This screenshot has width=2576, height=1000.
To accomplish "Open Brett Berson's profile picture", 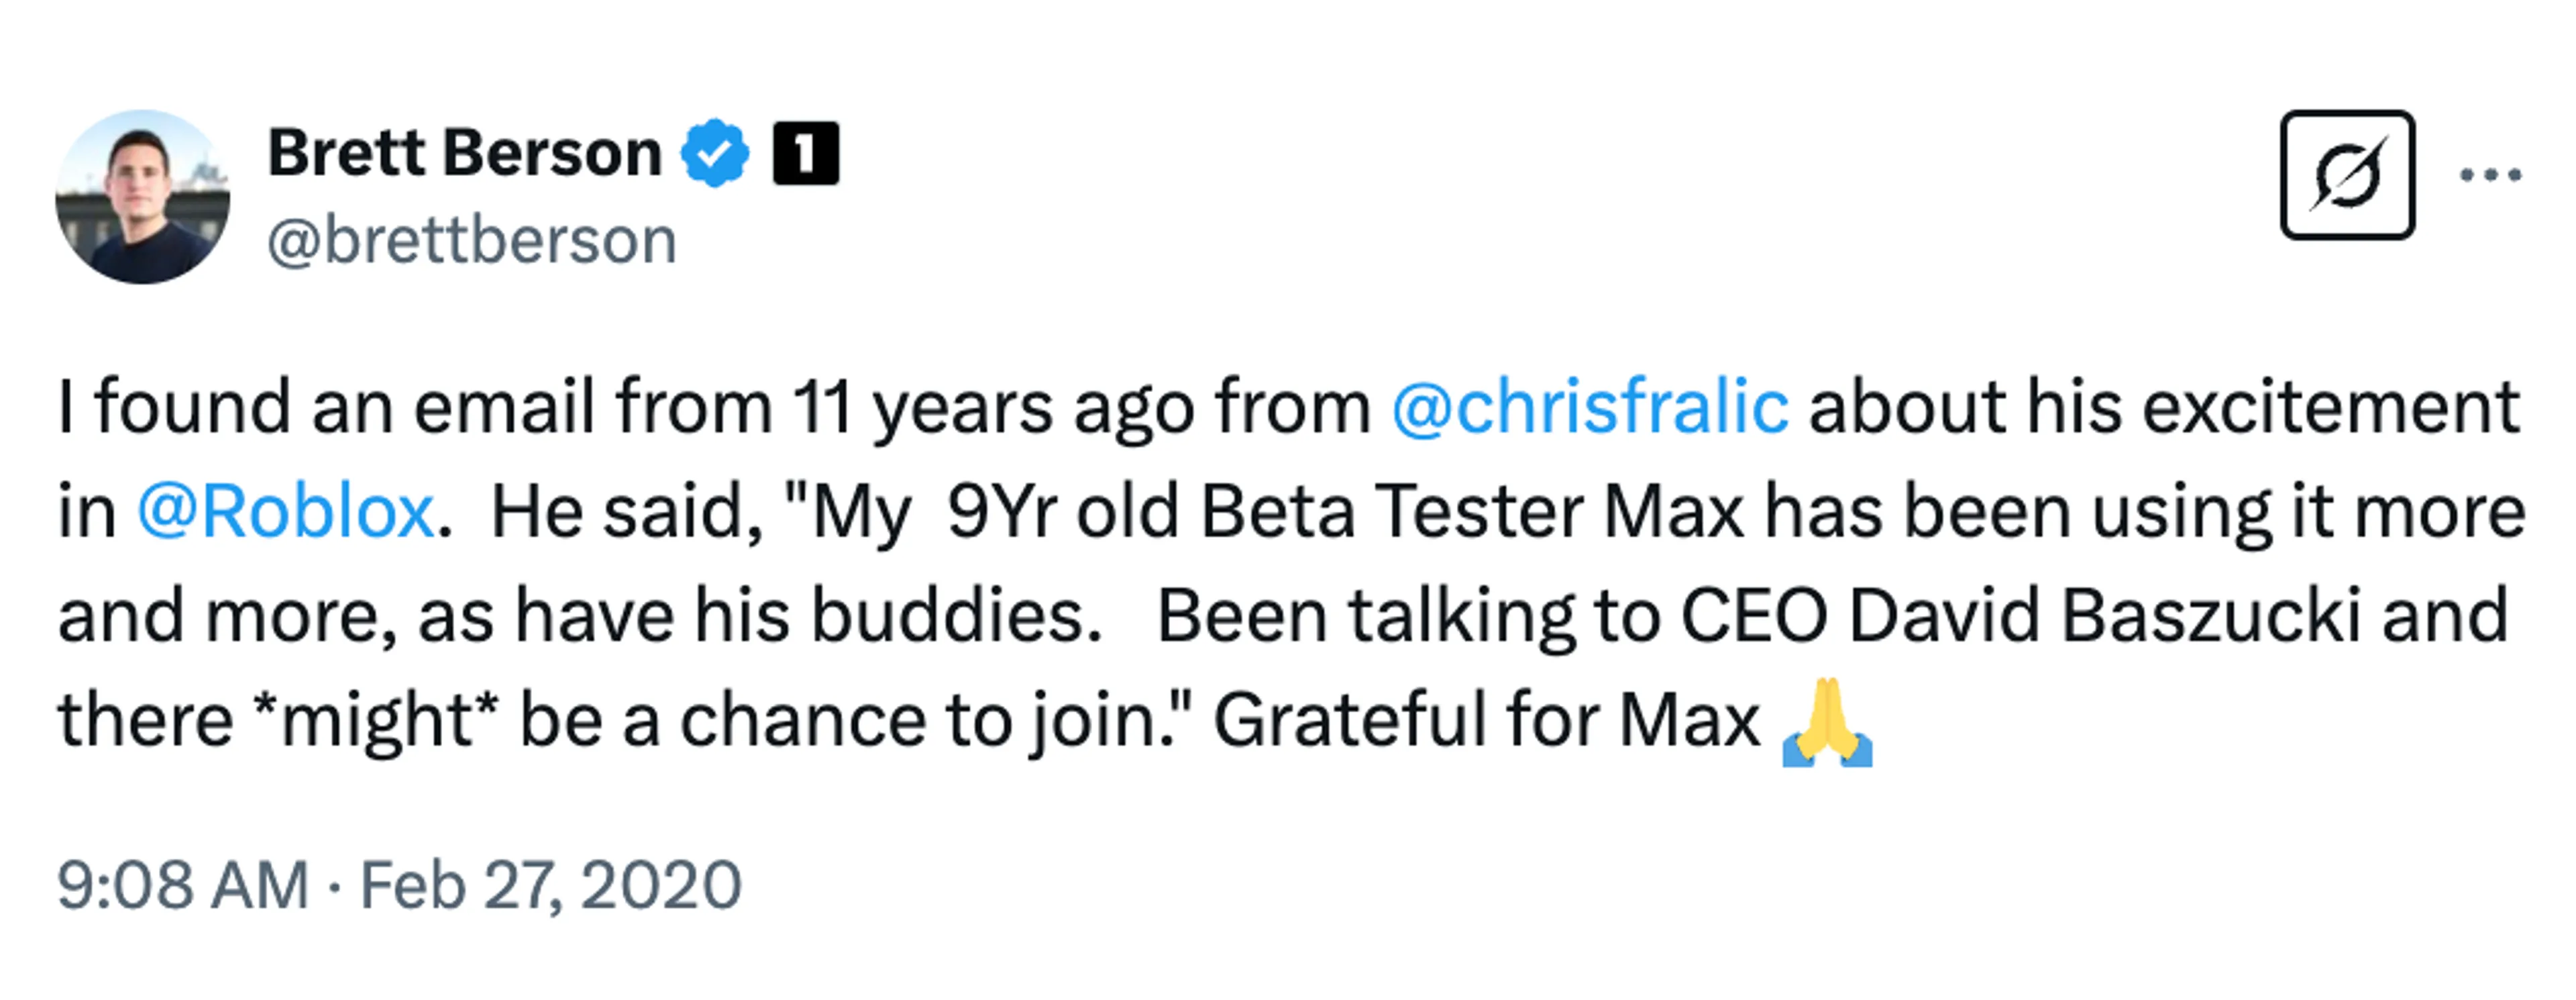I will 142,197.
